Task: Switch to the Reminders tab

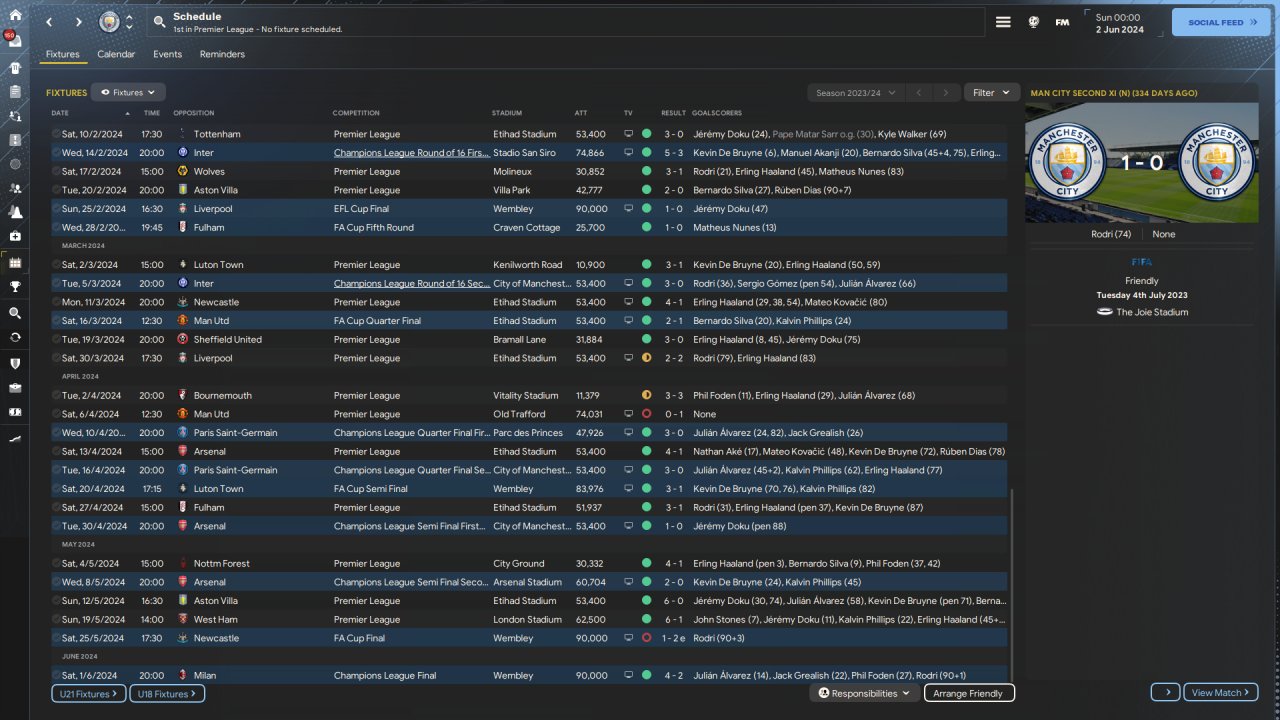Action: (222, 54)
